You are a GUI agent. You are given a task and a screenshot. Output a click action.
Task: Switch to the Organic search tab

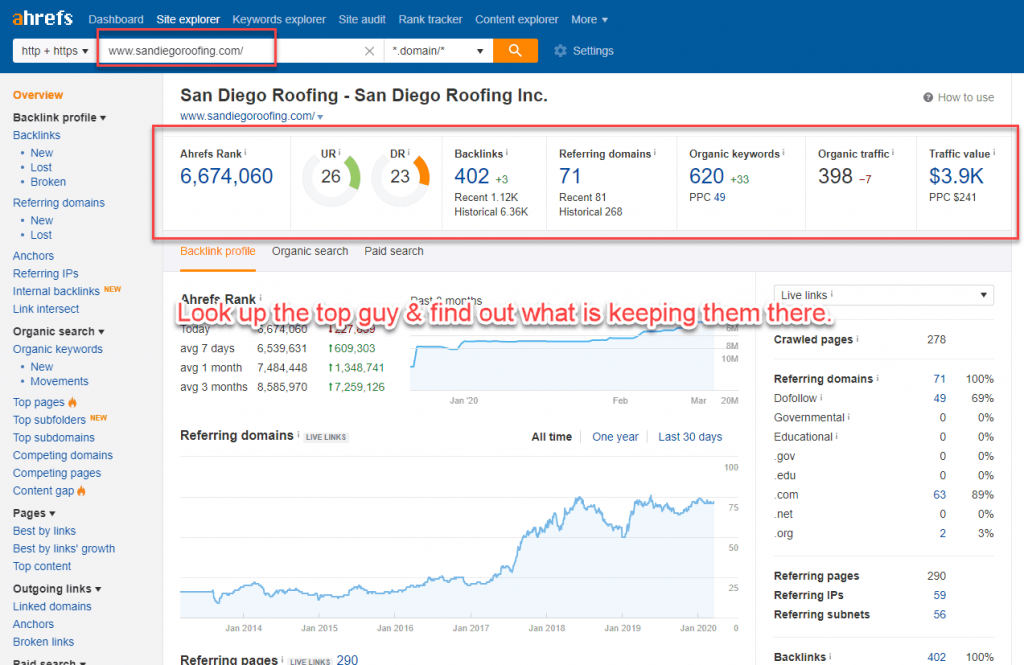310,251
